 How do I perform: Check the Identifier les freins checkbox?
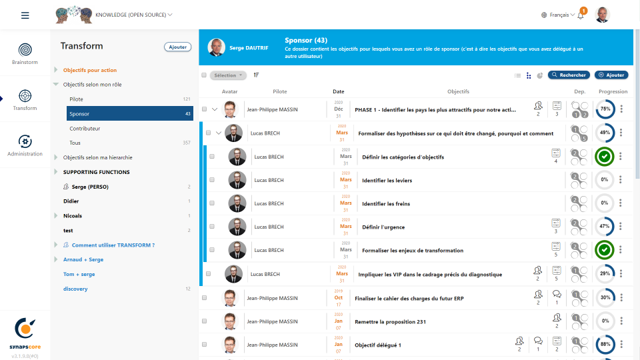(x=212, y=203)
